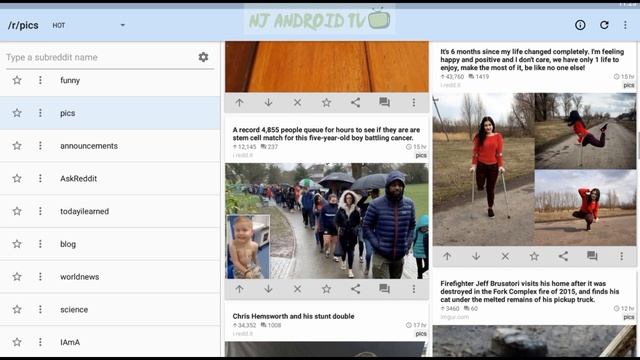Open HOT sort dropdown
The height and width of the screenshot is (360, 640).
tap(88, 25)
